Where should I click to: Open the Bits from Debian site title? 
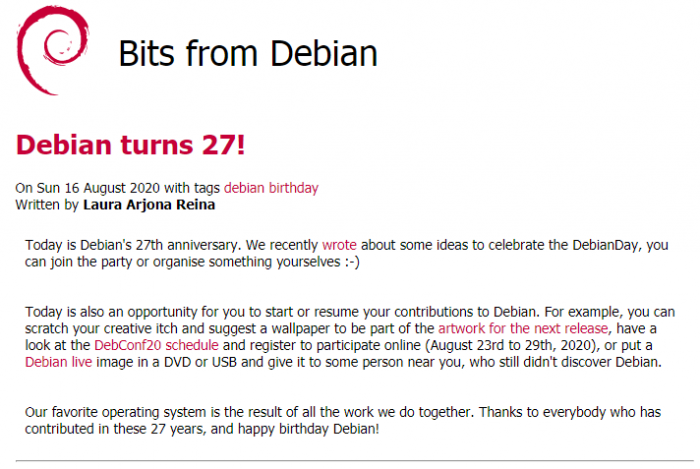click(247, 53)
